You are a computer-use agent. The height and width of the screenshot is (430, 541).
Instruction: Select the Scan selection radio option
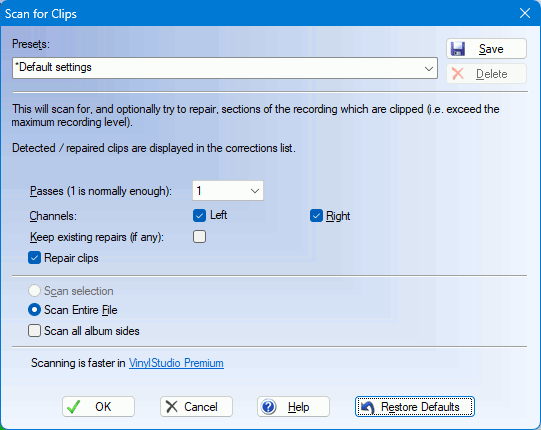pyautogui.click(x=35, y=291)
